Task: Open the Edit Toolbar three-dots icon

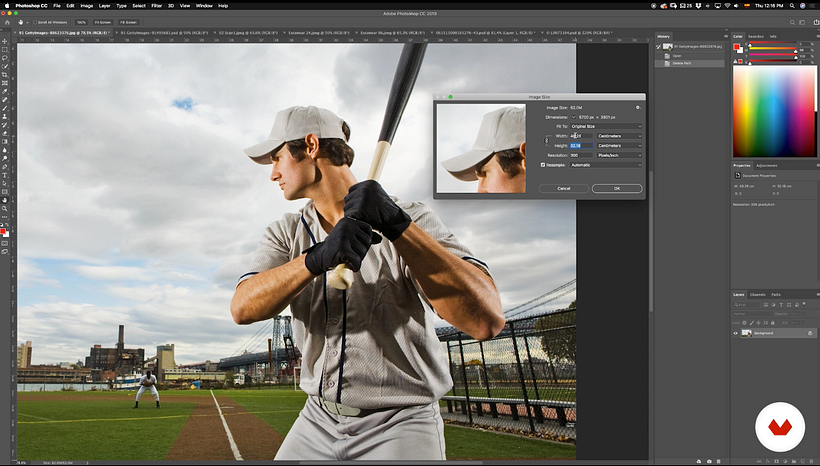Action: click(5, 217)
